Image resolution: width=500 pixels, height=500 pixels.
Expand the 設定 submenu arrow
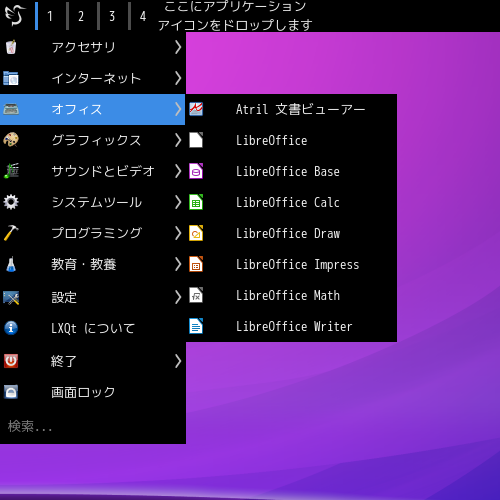coord(178,297)
